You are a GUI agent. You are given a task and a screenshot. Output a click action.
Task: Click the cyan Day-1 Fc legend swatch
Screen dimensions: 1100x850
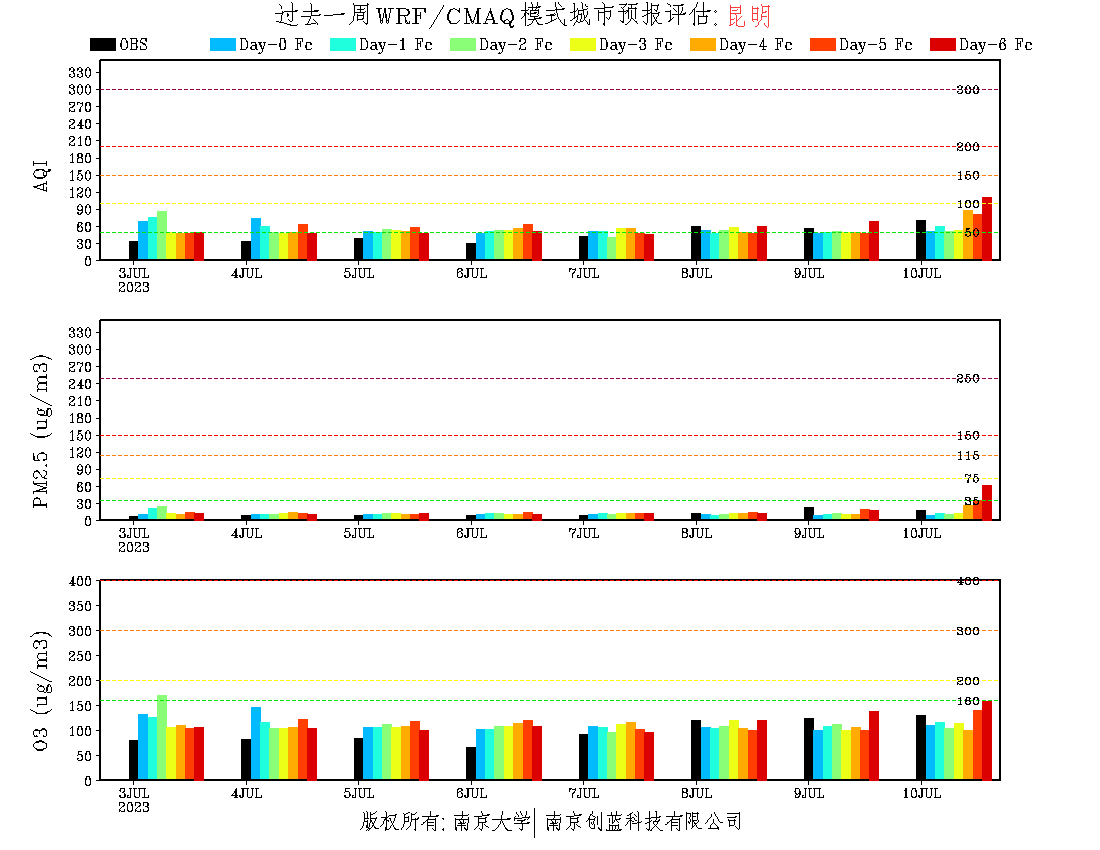pyautogui.click(x=343, y=44)
